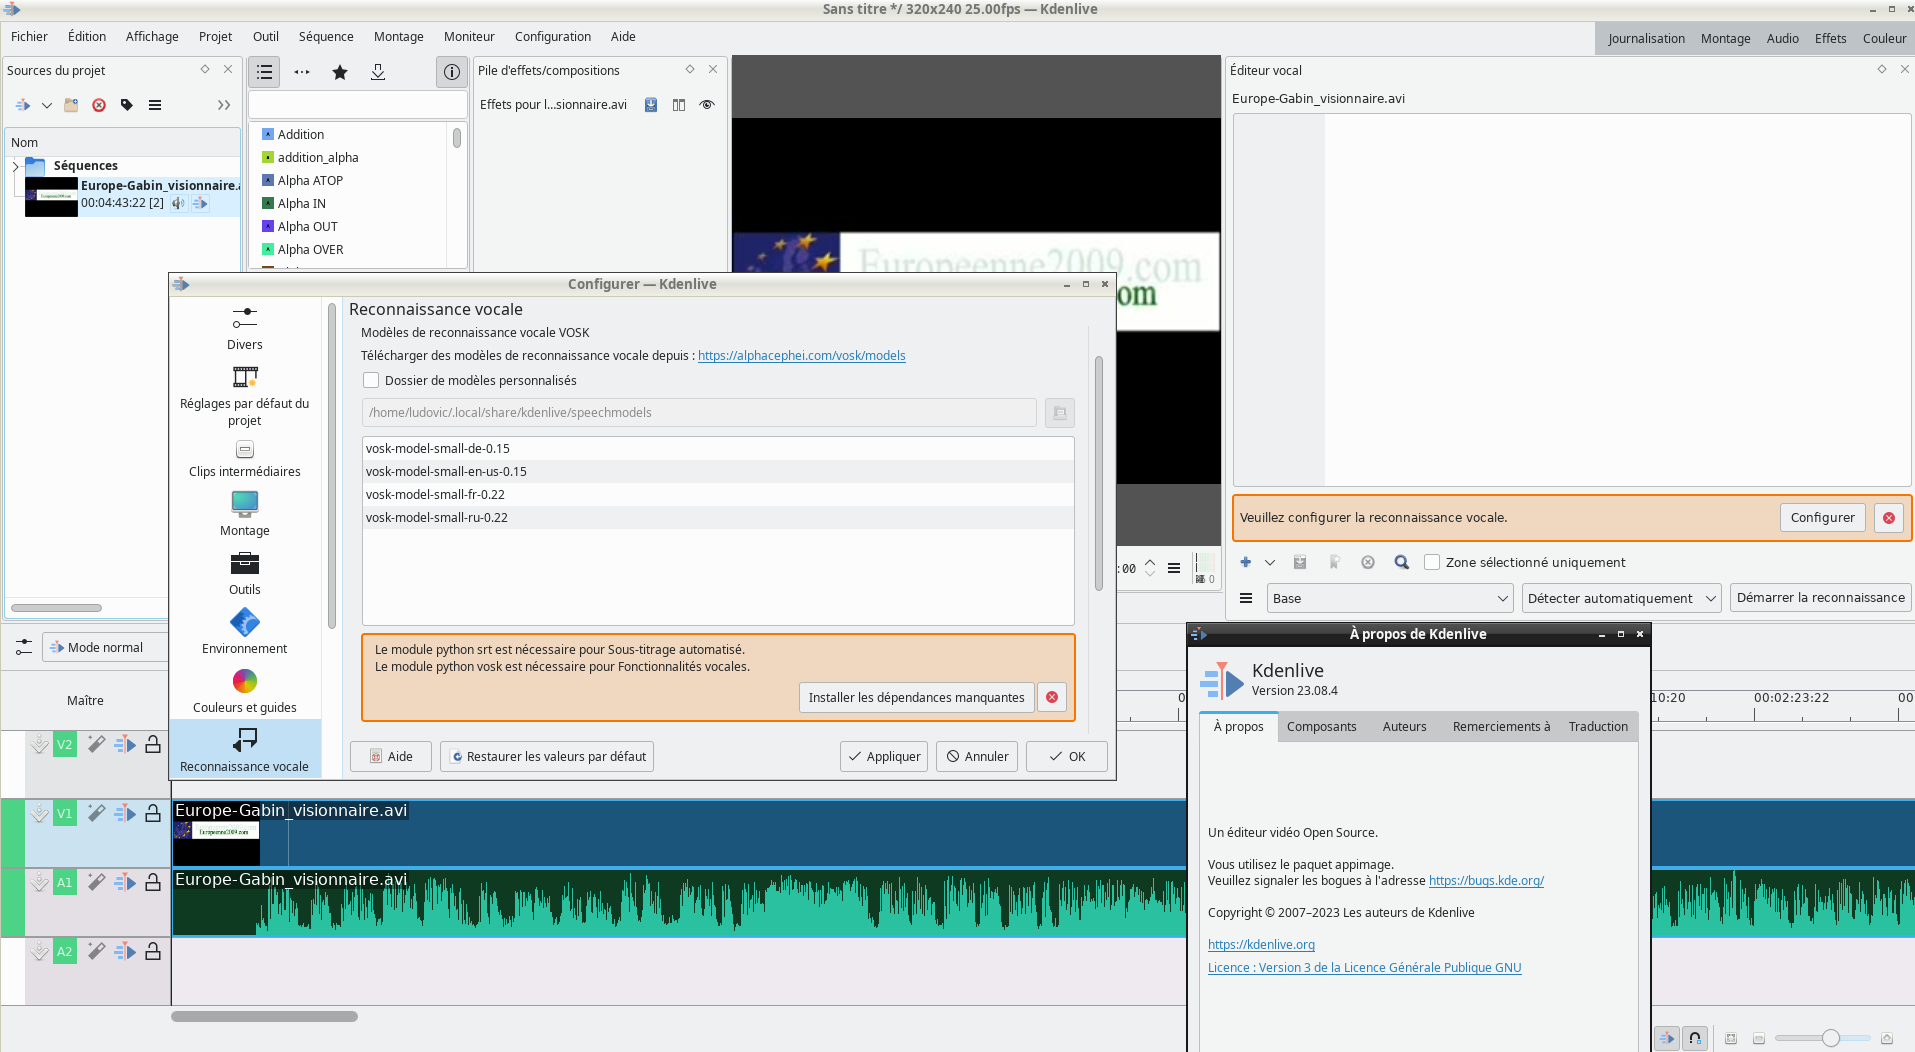
Task: Switch to the Composants tab in À propos
Action: [1321, 727]
